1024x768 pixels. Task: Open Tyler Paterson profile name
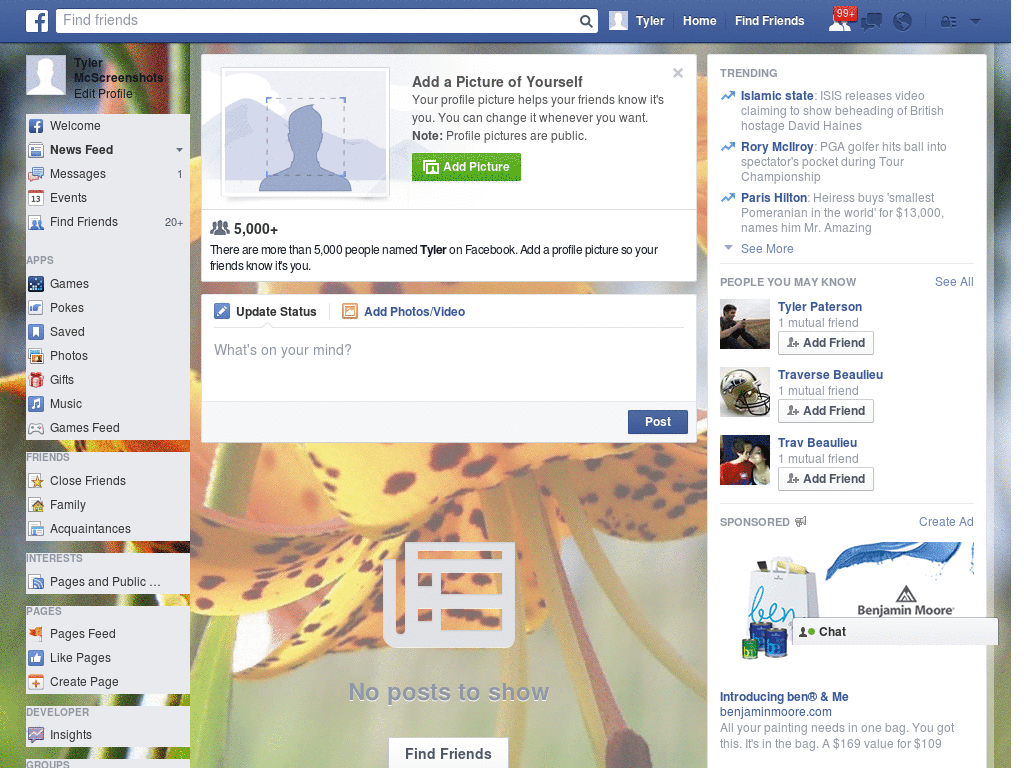point(820,307)
